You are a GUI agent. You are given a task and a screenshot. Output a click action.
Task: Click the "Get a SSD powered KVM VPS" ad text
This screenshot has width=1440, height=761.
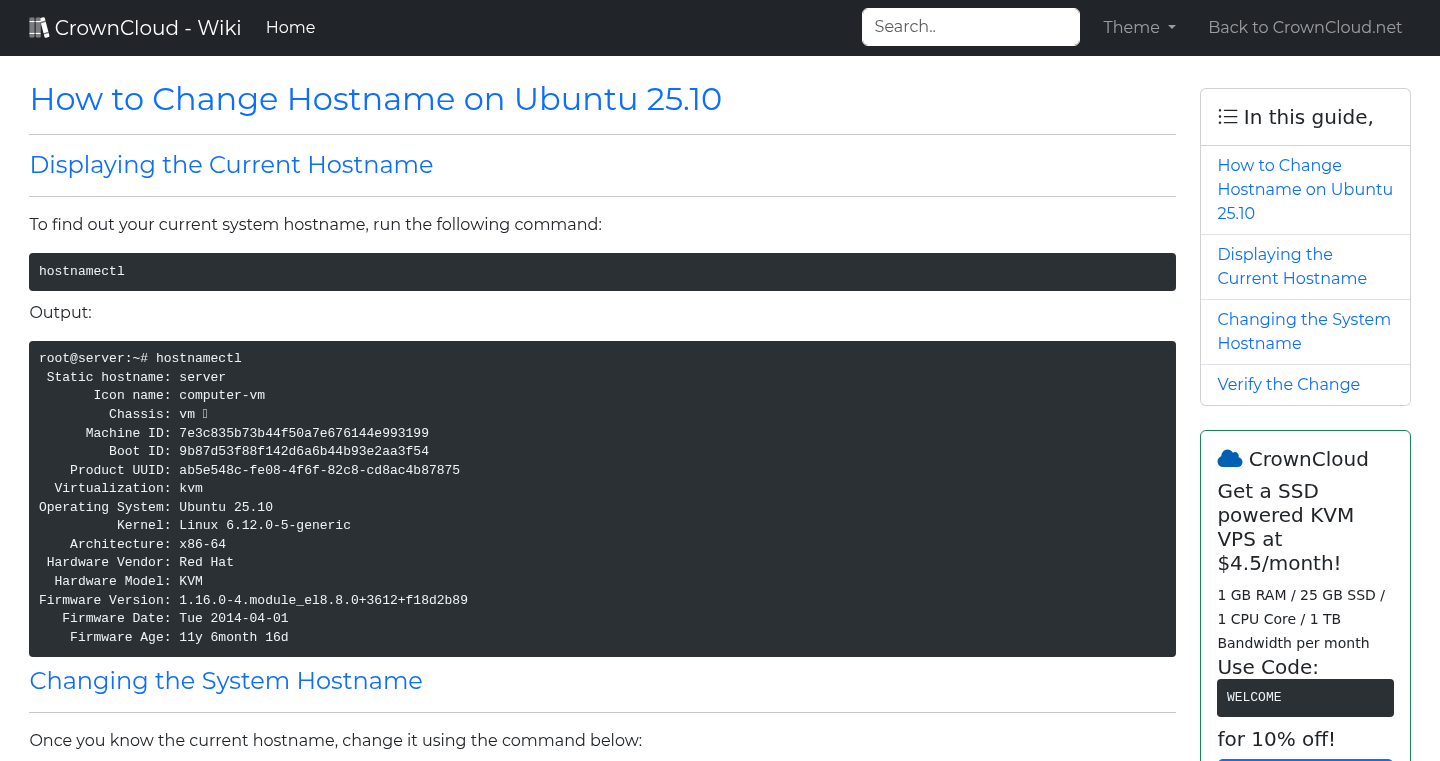[x=1286, y=527]
